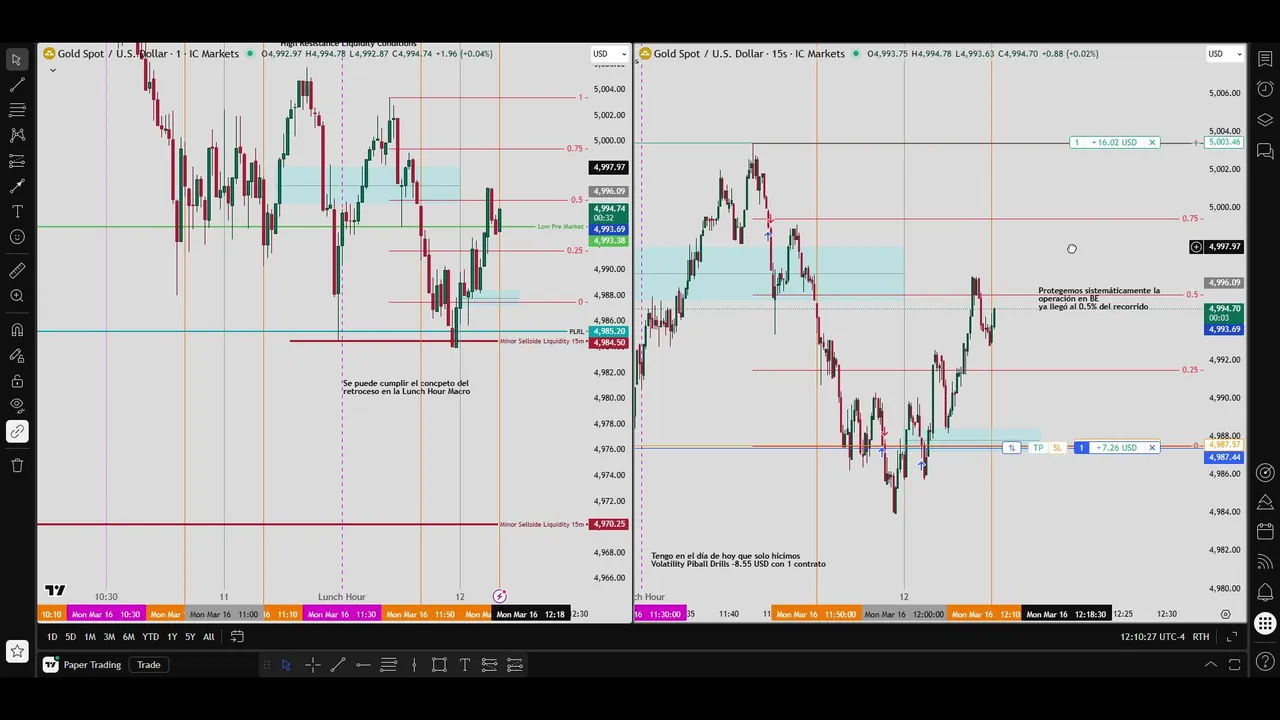Open the USD currency dropdown on left chart

pos(609,54)
